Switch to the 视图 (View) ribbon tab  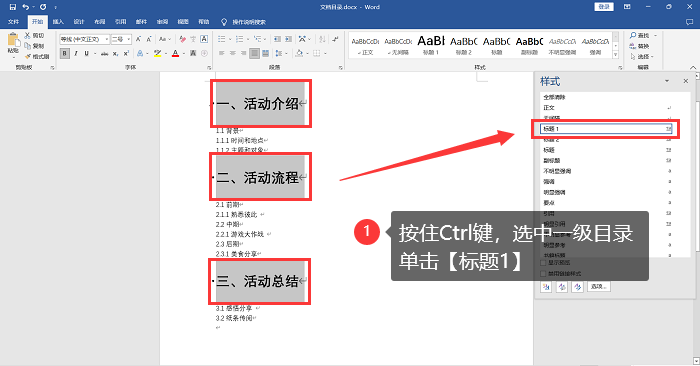tap(183, 21)
